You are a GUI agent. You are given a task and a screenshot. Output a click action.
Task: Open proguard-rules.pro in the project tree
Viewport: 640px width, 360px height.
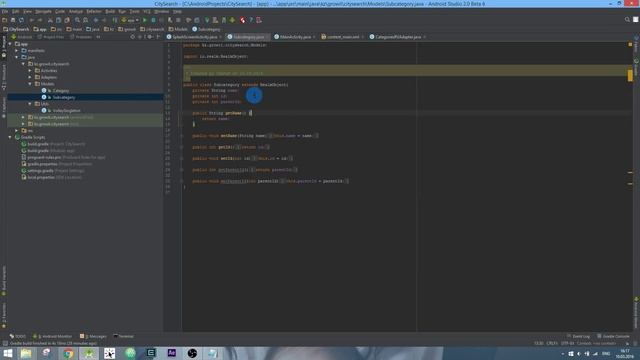44,157
